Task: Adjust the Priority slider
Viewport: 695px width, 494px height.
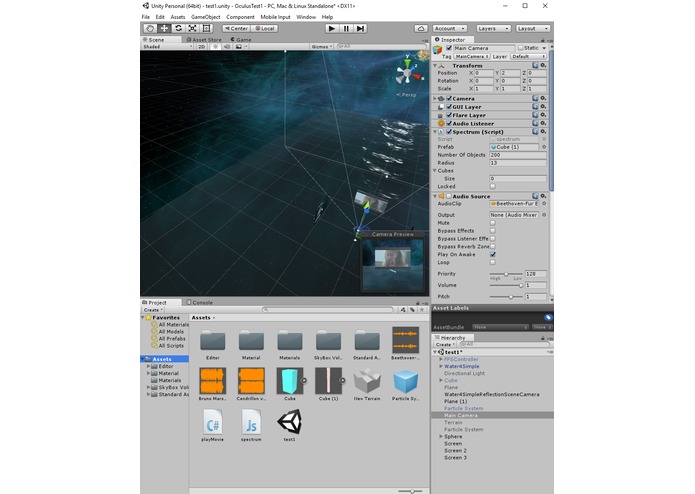Action: pos(506,274)
